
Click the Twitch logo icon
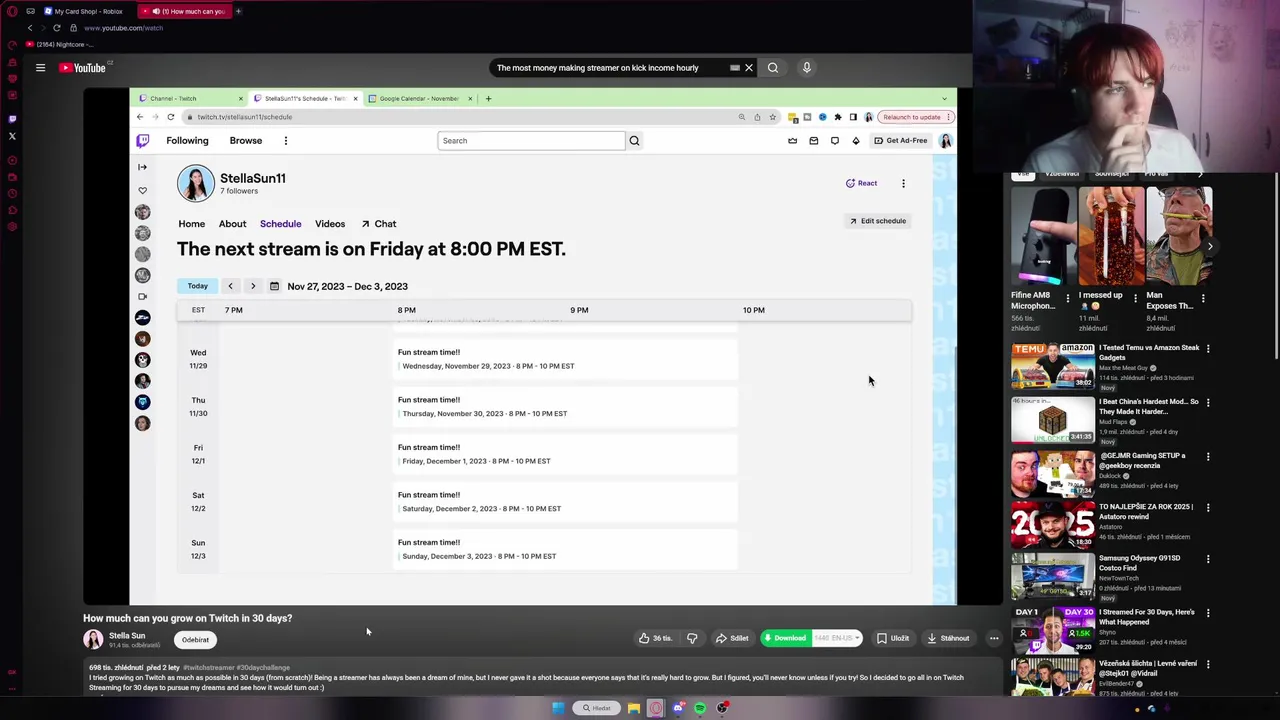point(143,141)
